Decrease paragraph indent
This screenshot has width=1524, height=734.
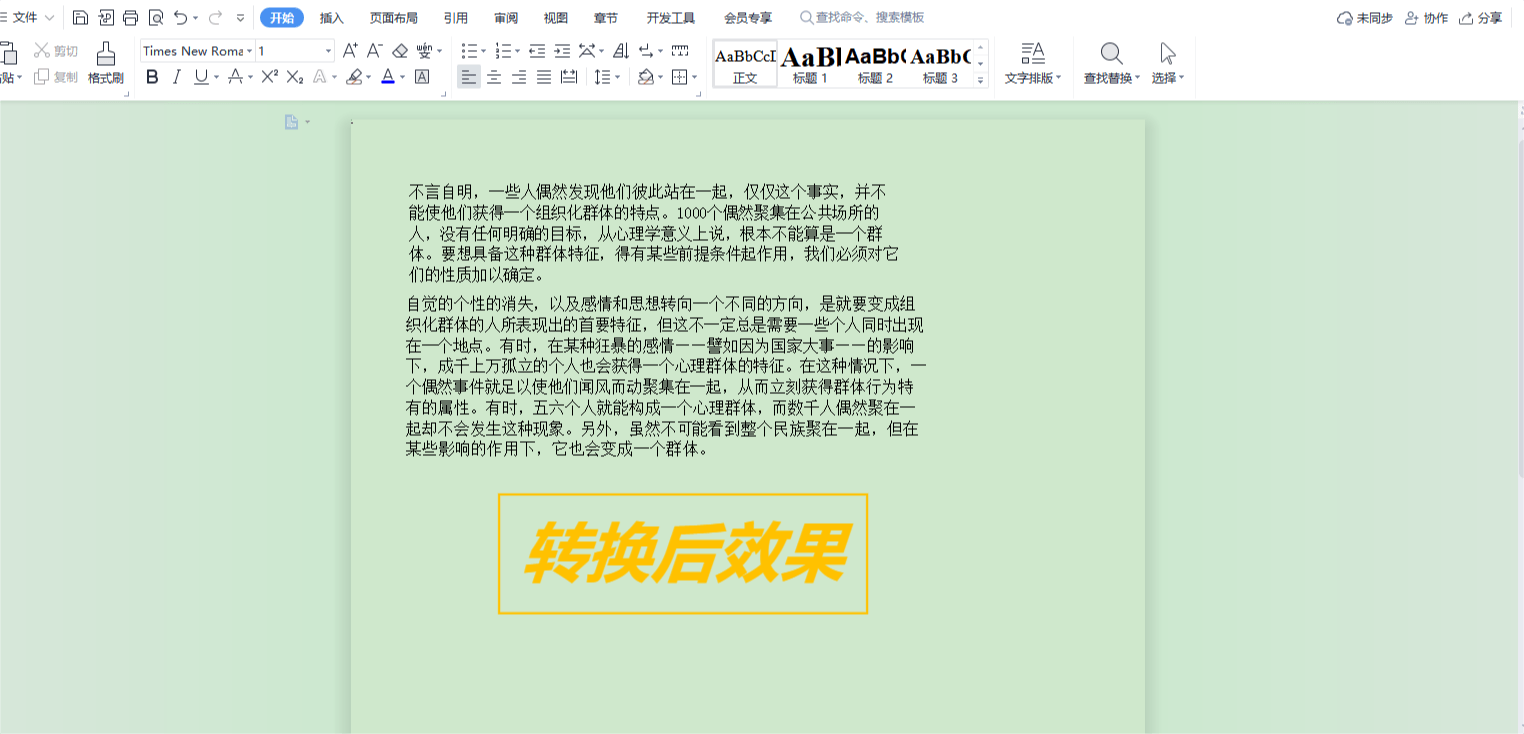click(x=537, y=50)
